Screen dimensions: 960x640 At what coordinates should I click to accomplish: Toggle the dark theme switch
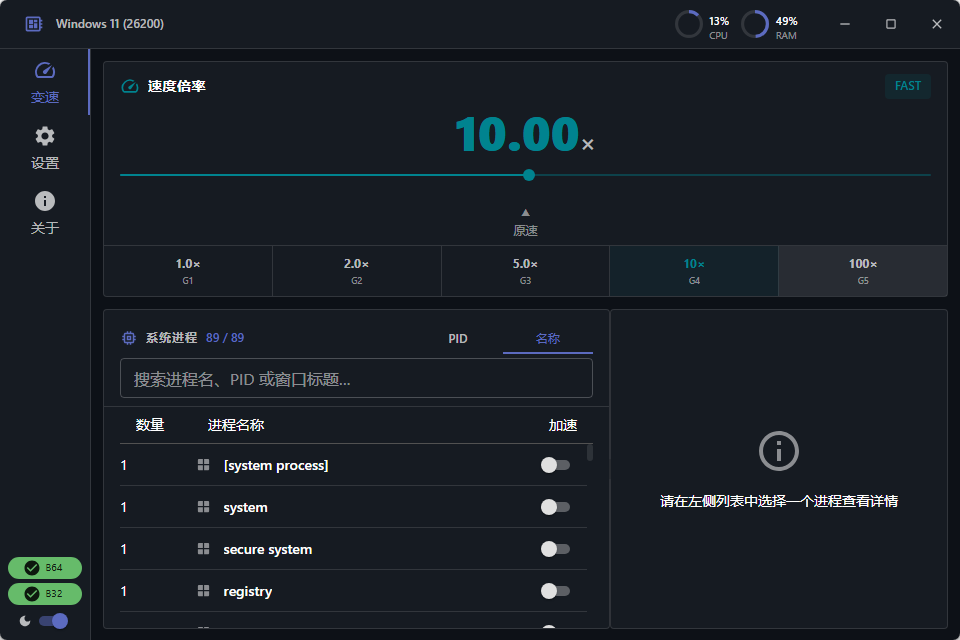(54, 621)
